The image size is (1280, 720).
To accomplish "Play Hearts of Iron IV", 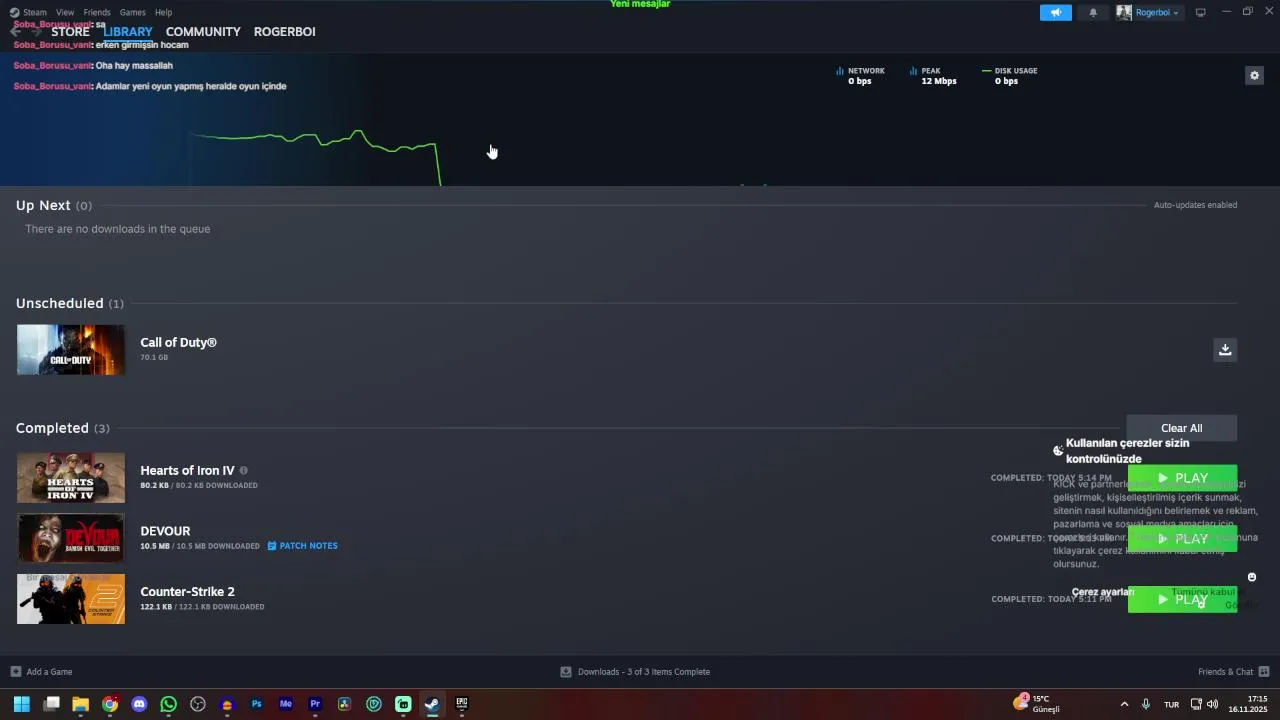I will (x=1182, y=478).
